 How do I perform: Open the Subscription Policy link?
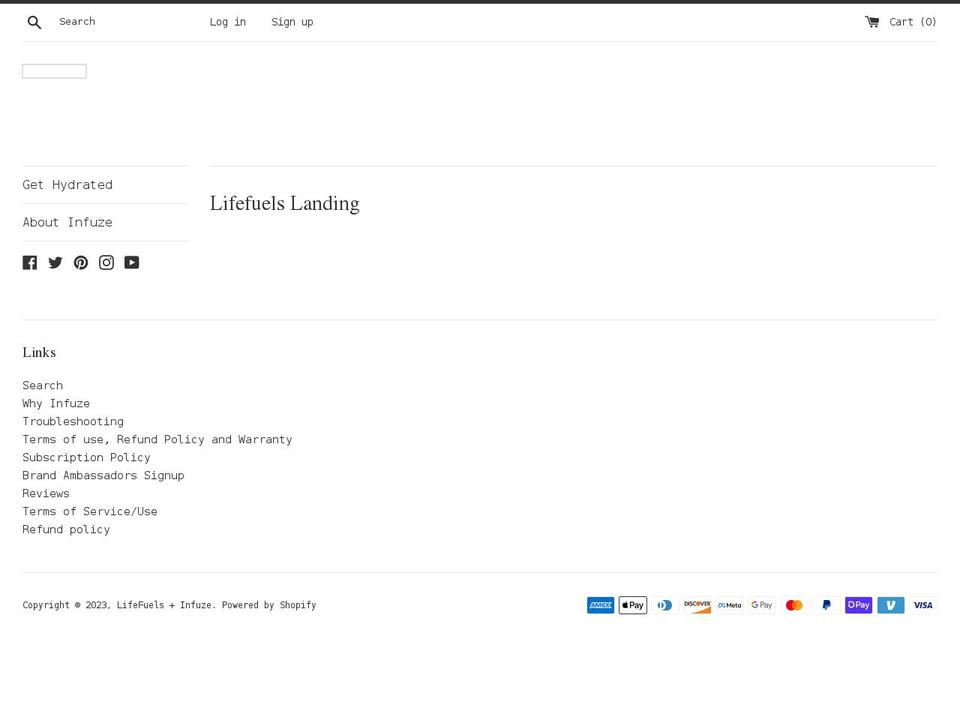pos(86,457)
